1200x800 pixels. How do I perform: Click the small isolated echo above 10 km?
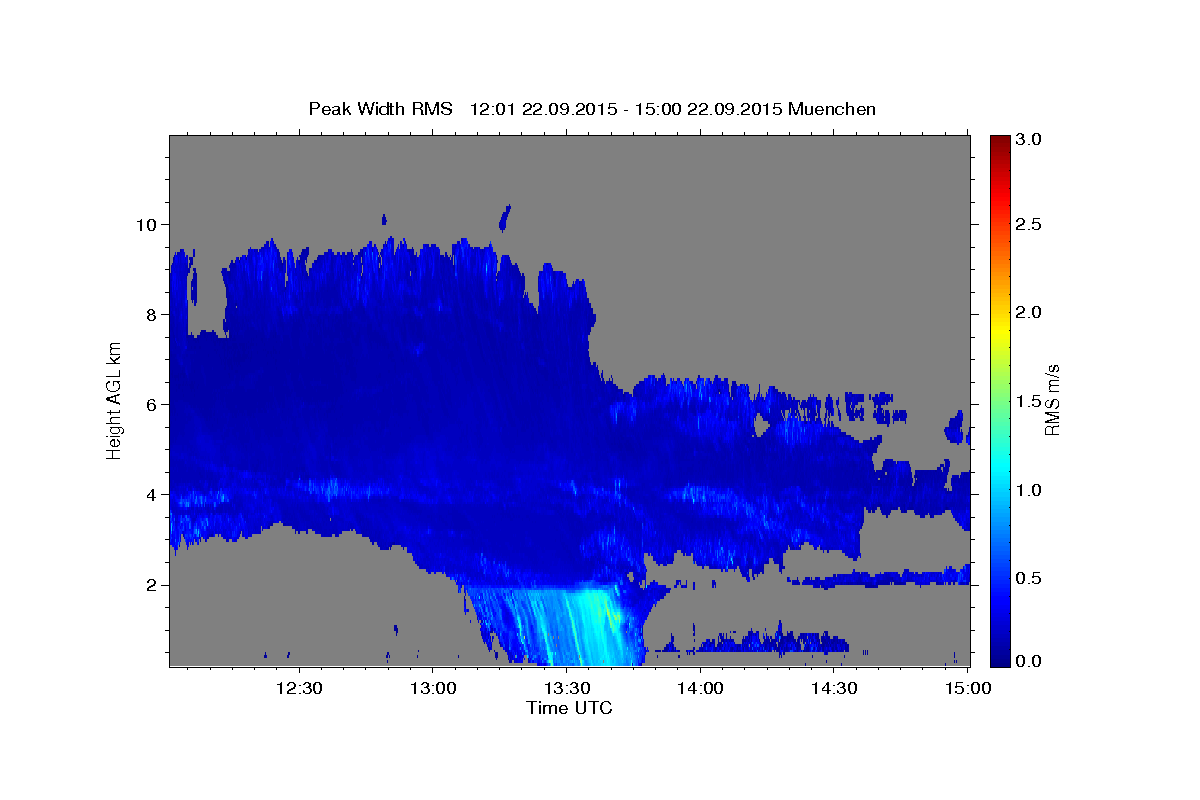click(x=506, y=216)
